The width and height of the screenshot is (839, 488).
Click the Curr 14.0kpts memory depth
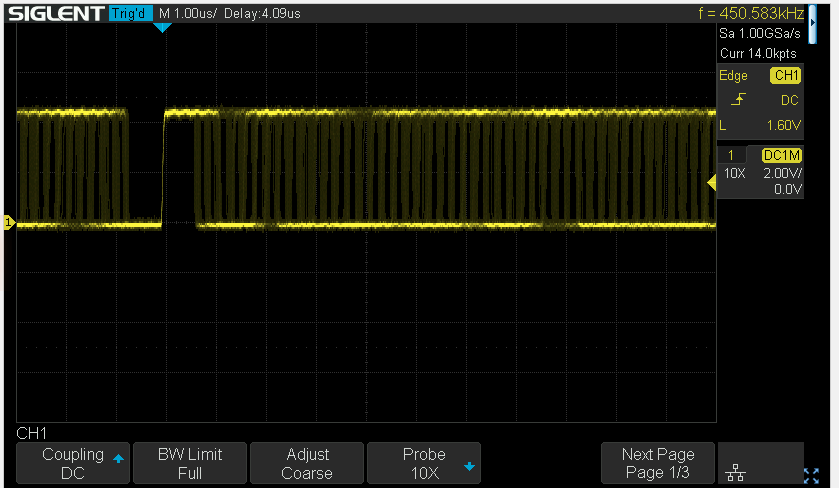pos(758,54)
